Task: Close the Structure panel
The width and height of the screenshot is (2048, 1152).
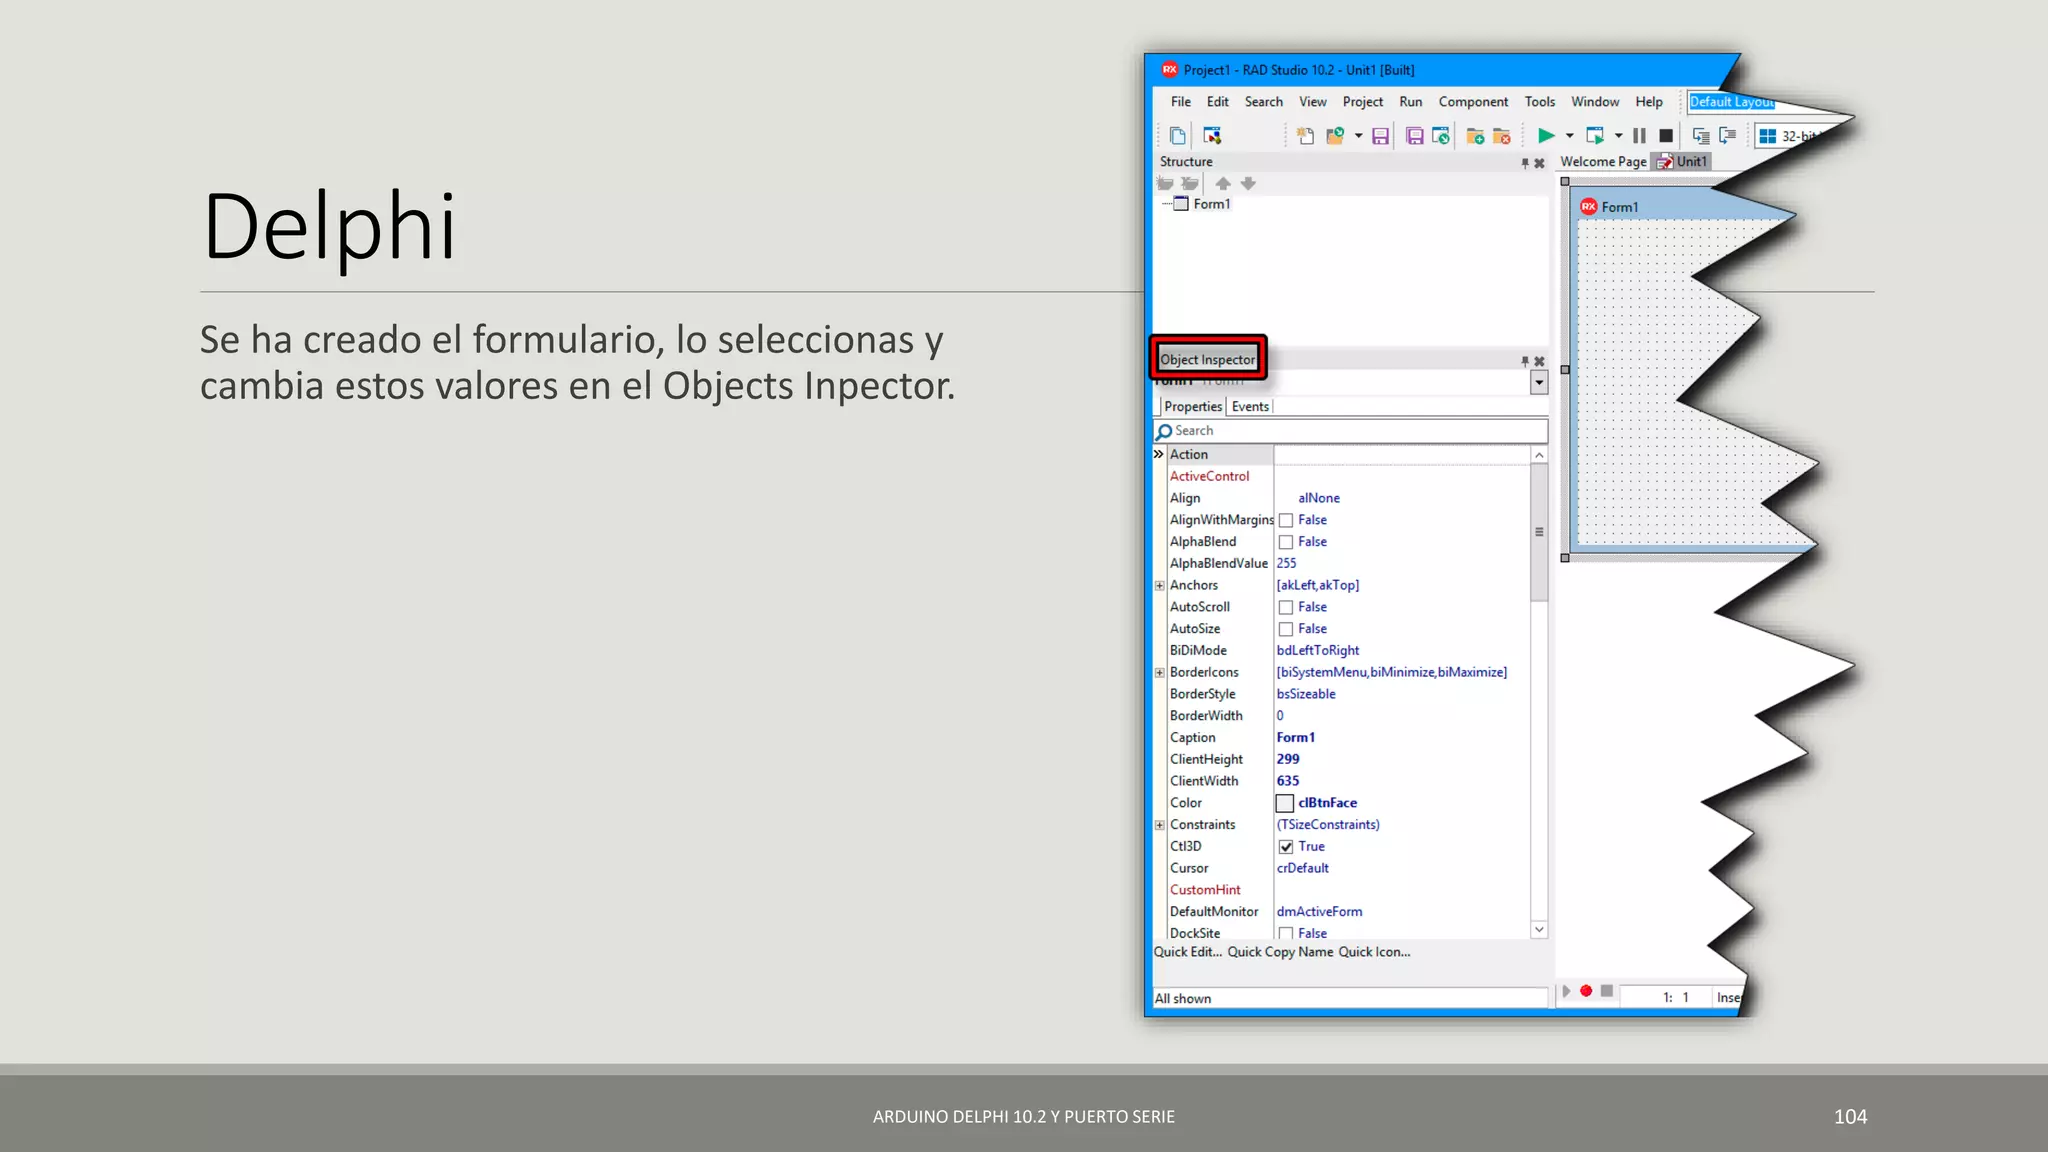Action: pos(1540,163)
